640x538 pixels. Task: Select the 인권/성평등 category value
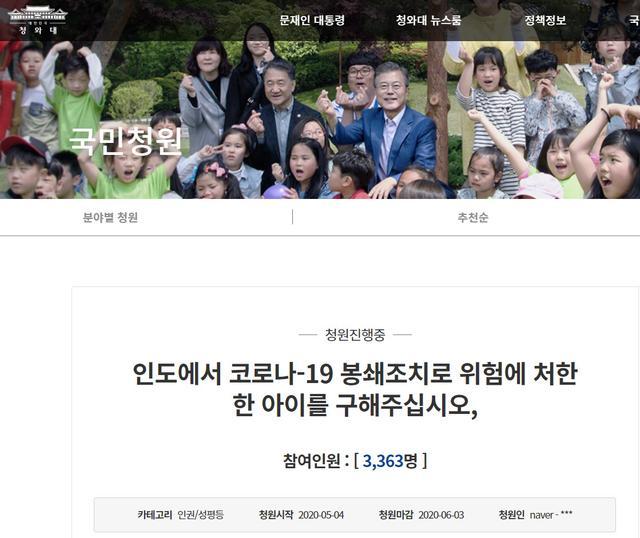coord(200,515)
